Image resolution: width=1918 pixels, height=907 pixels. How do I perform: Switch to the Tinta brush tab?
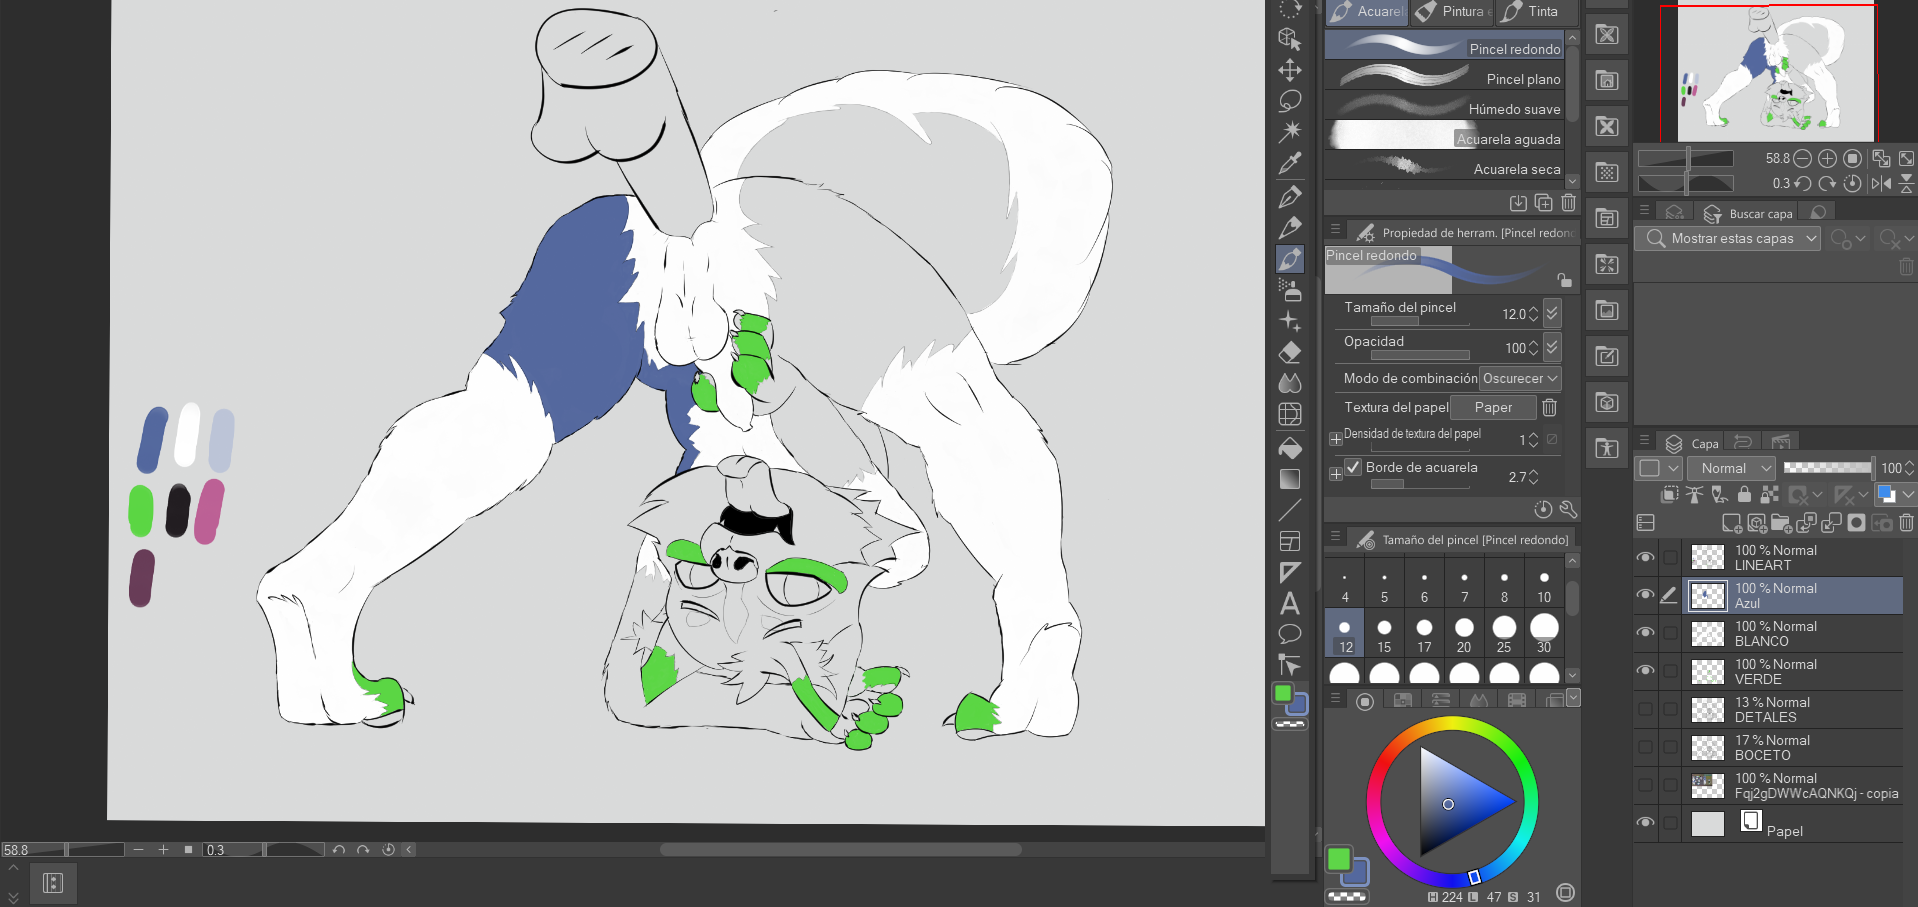point(1535,12)
